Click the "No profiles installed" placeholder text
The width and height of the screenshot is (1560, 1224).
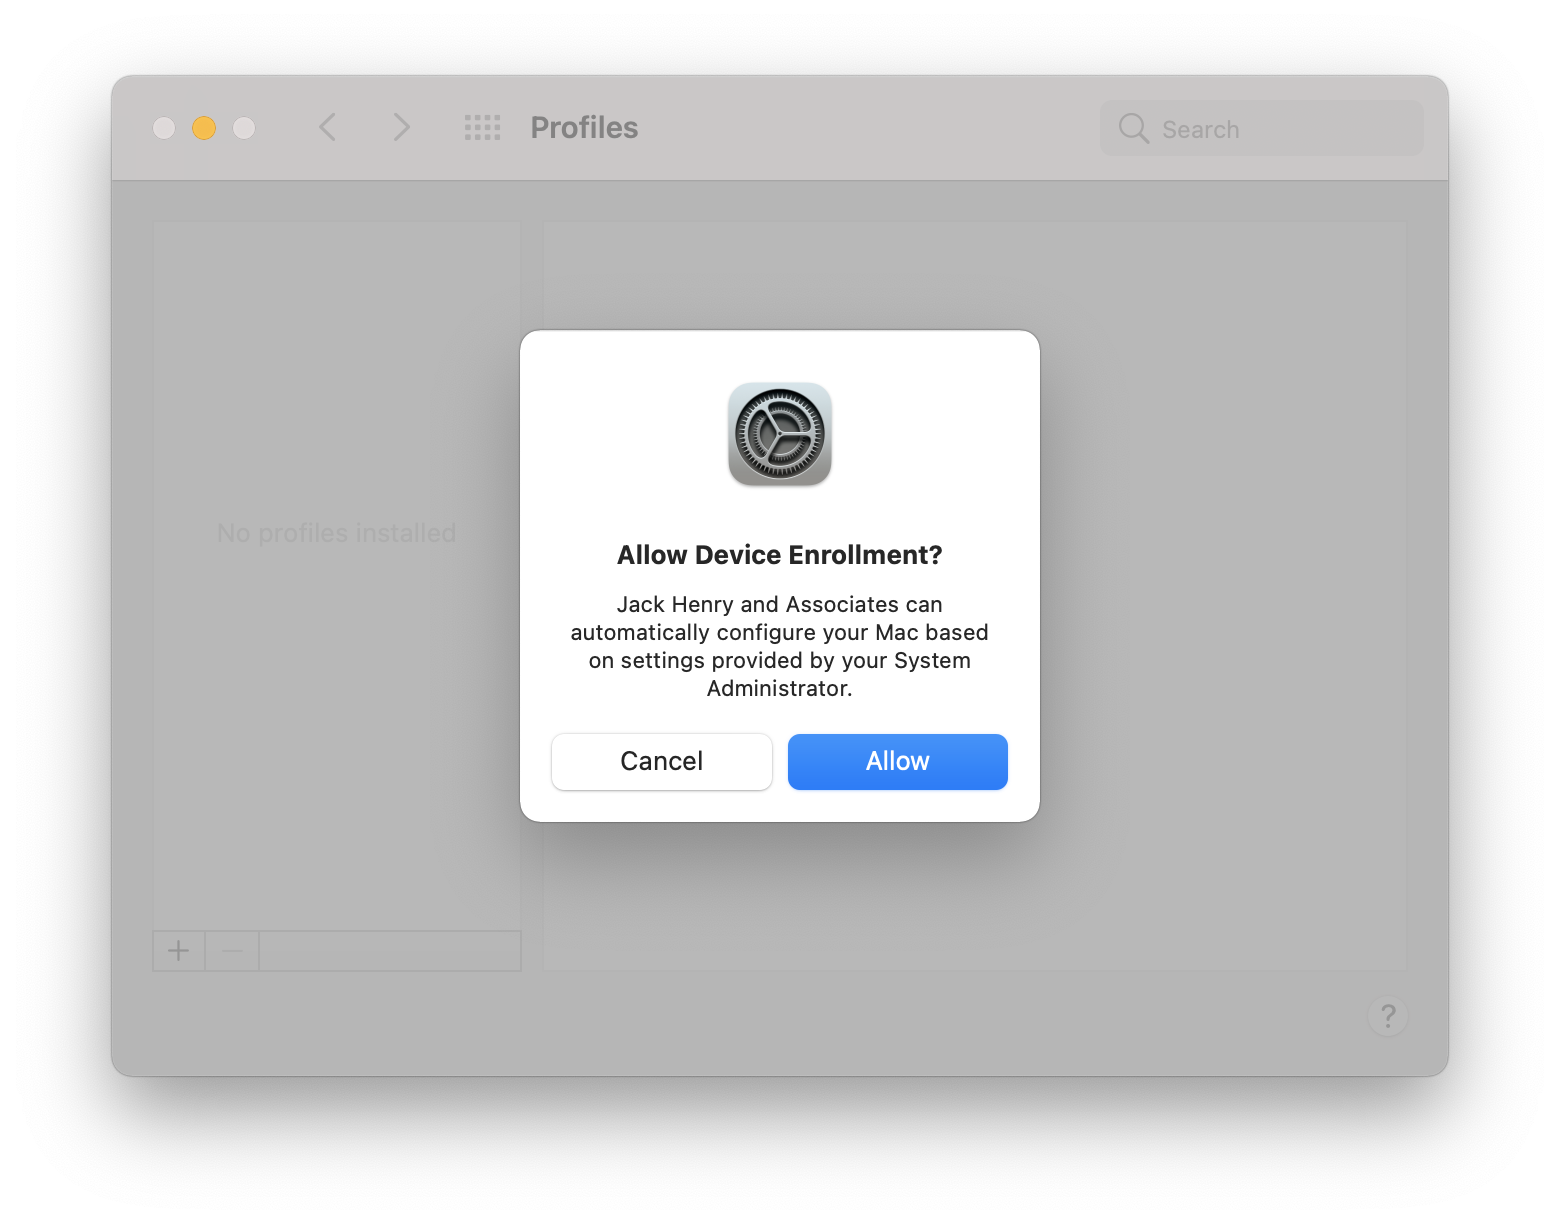[x=336, y=533]
